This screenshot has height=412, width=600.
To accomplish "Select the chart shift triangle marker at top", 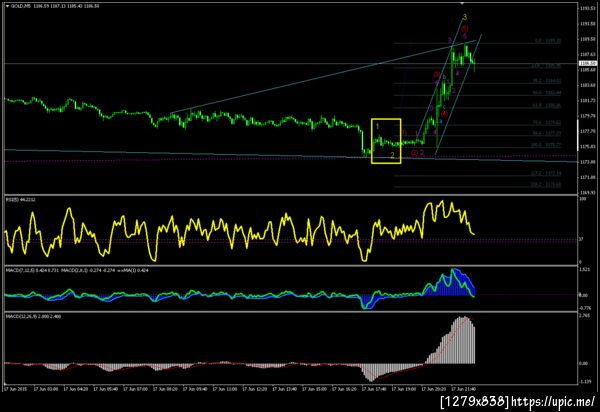I will 462,3.
